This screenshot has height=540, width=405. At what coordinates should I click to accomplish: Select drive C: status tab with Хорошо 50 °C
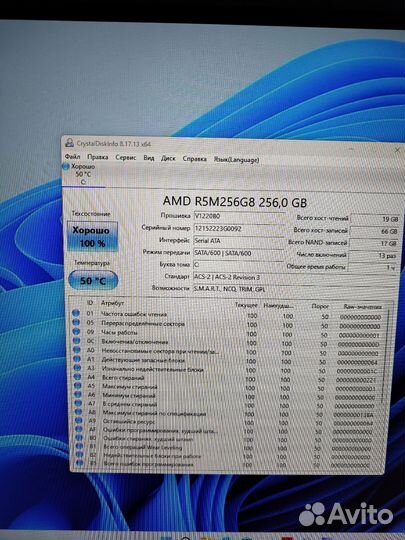pyautogui.click(x=82, y=174)
